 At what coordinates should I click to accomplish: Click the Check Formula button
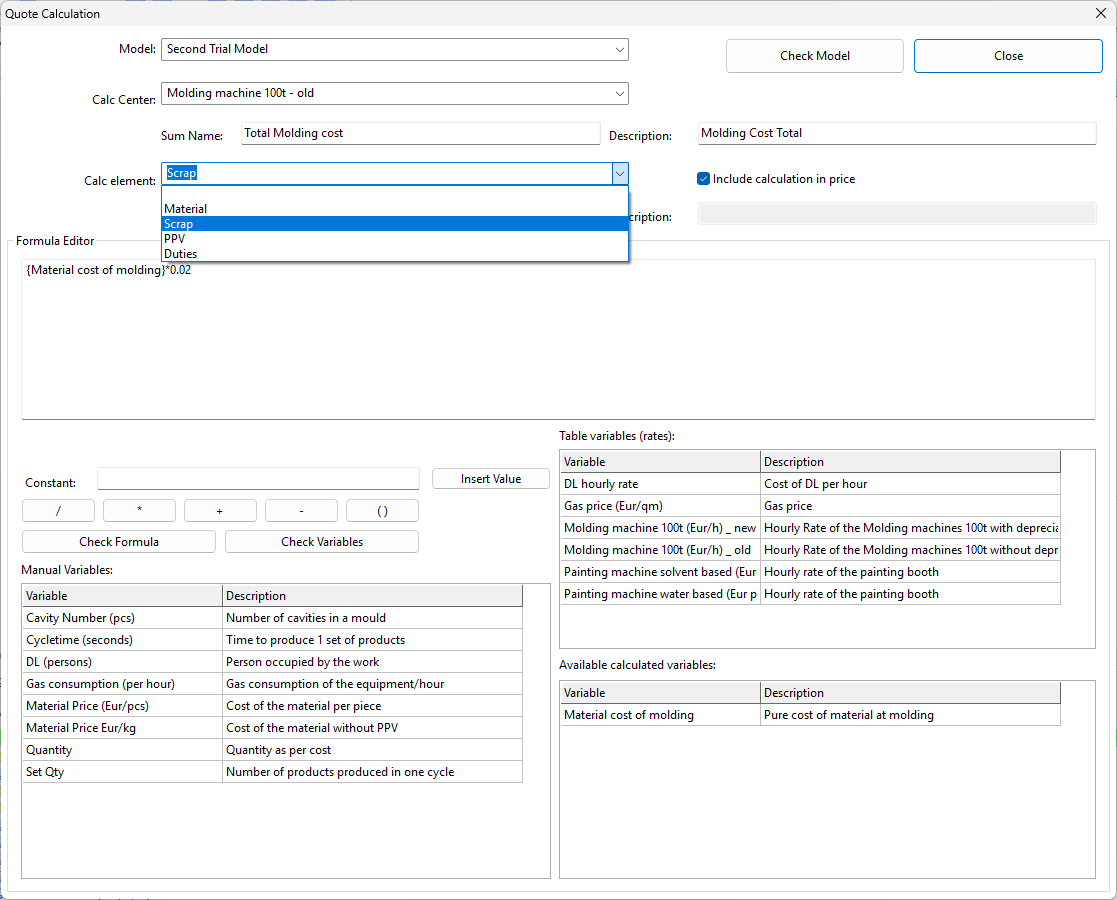119,542
